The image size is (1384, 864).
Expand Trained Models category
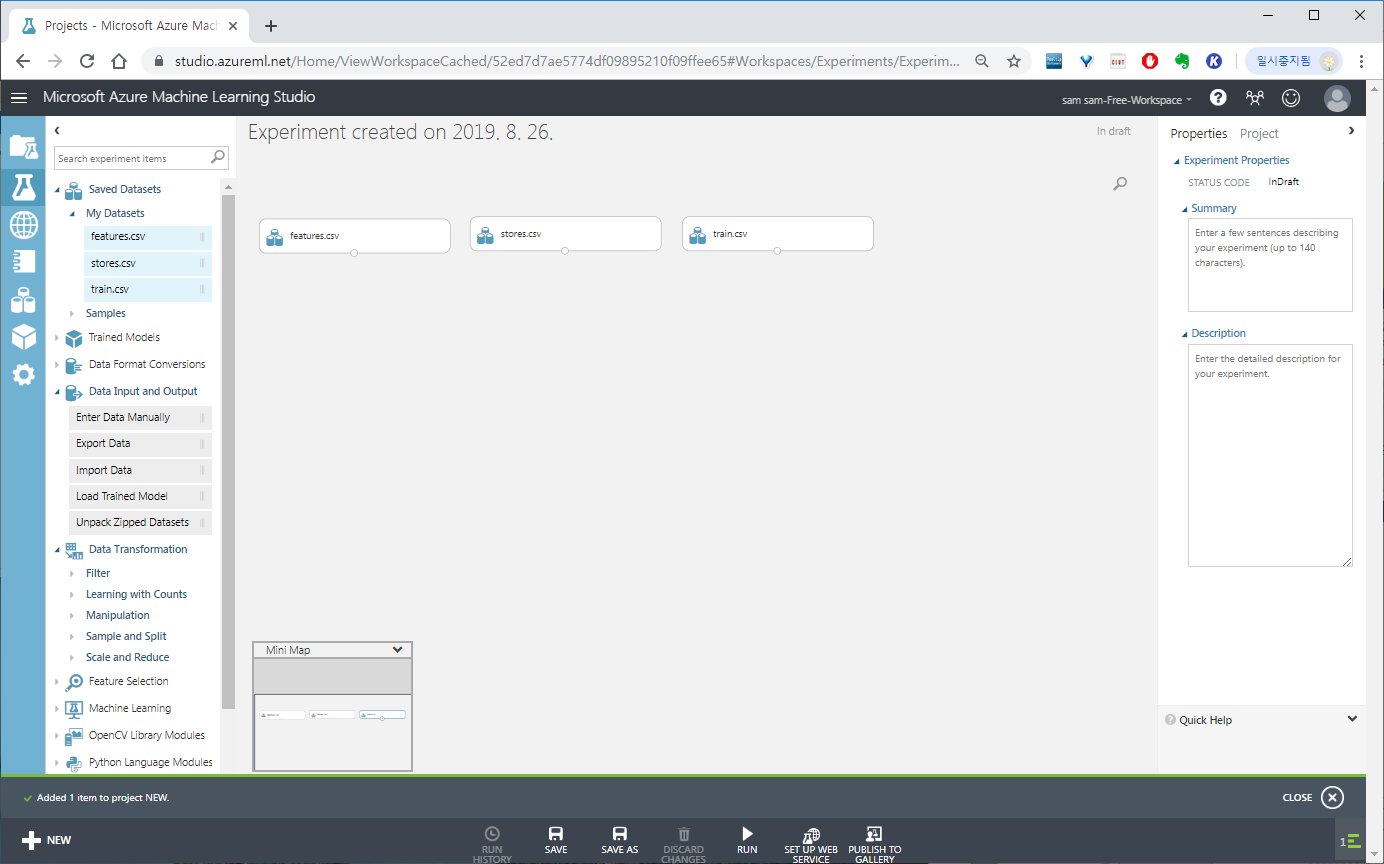[57, 338]
